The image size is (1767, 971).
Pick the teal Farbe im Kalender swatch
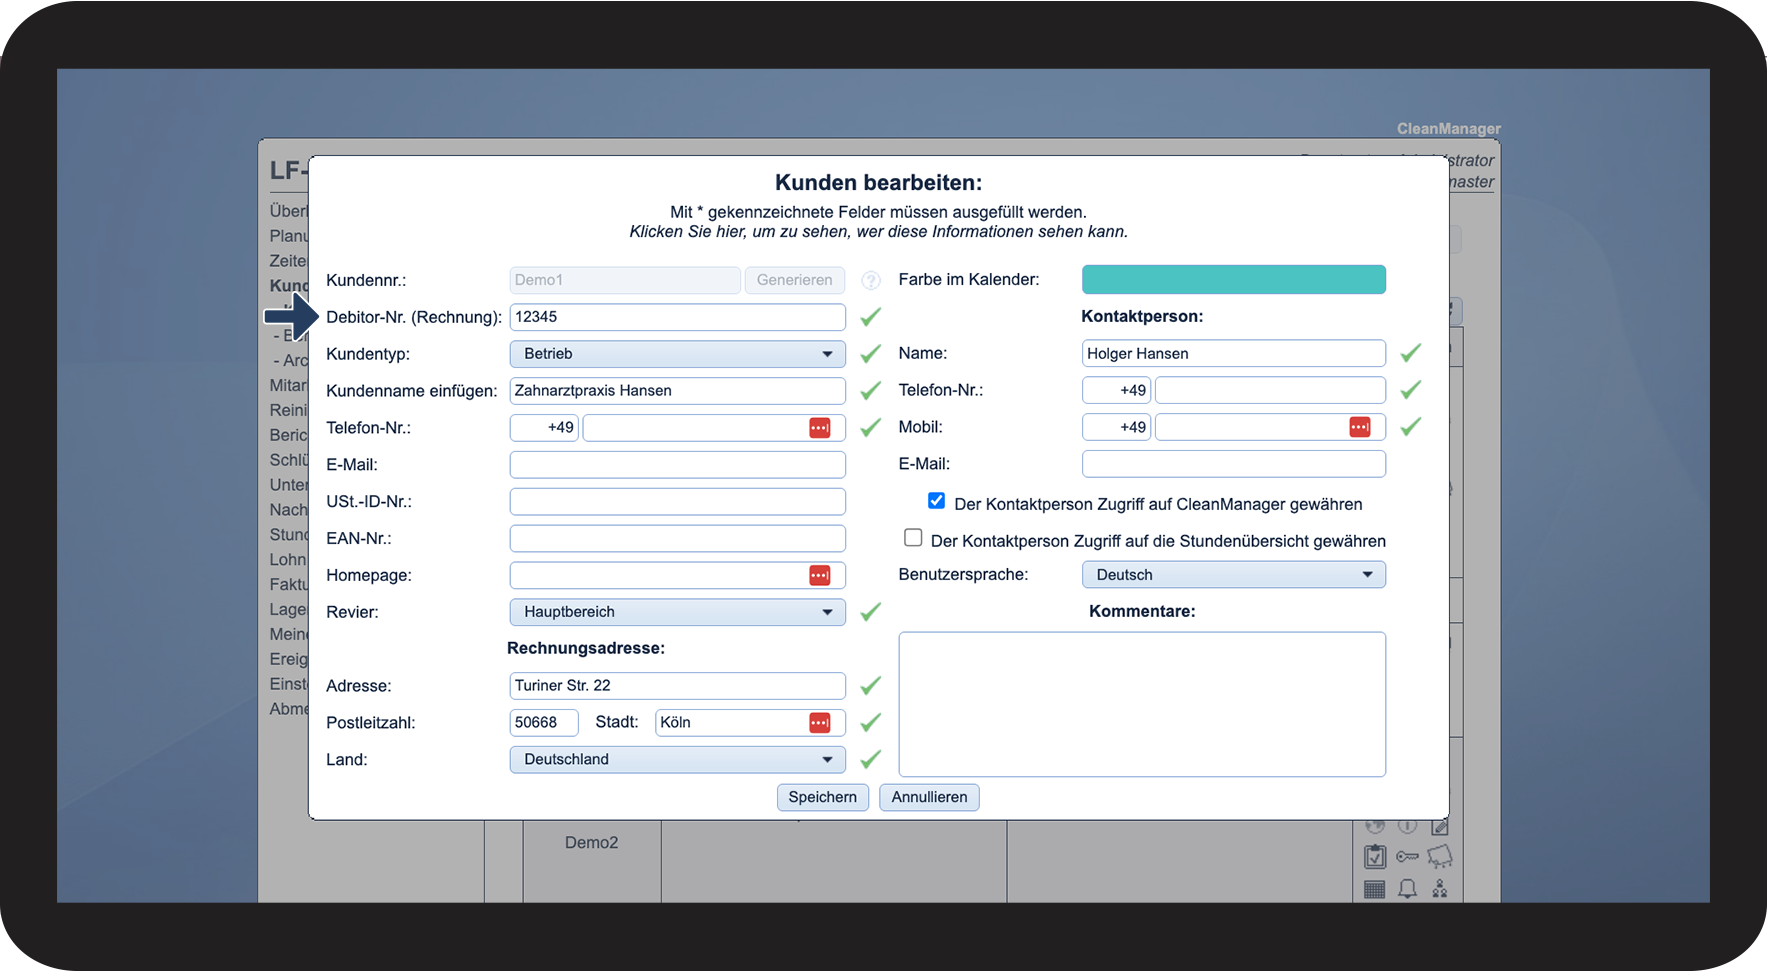1233,280
